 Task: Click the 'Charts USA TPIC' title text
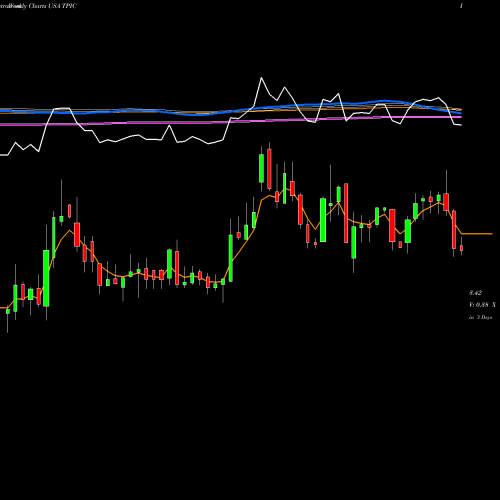coord(53,6)
